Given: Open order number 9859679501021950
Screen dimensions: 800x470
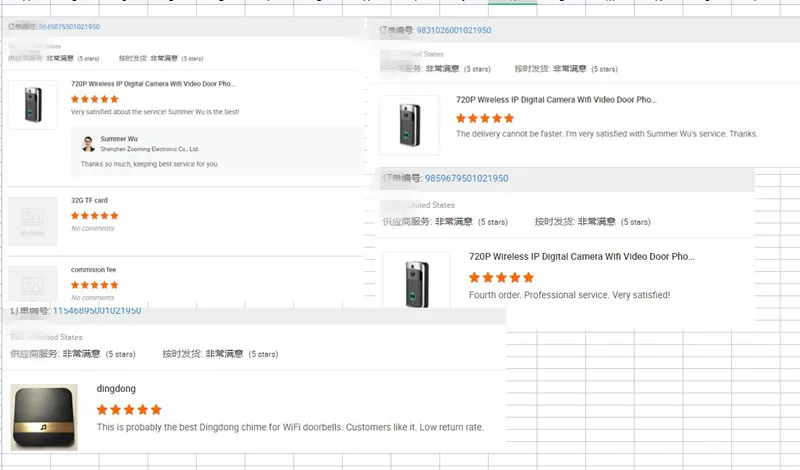Looking at the screenshot, I should [466, 179].
